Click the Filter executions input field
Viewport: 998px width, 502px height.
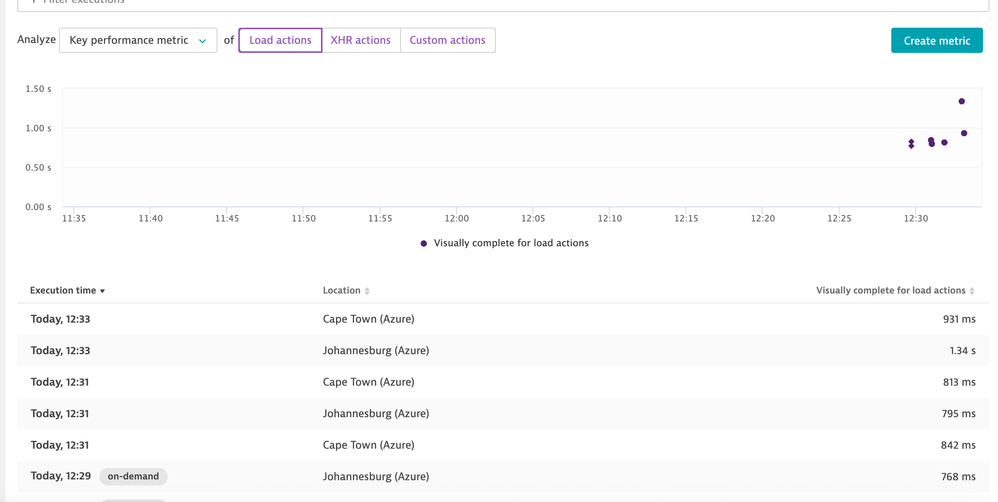point(500,3)
